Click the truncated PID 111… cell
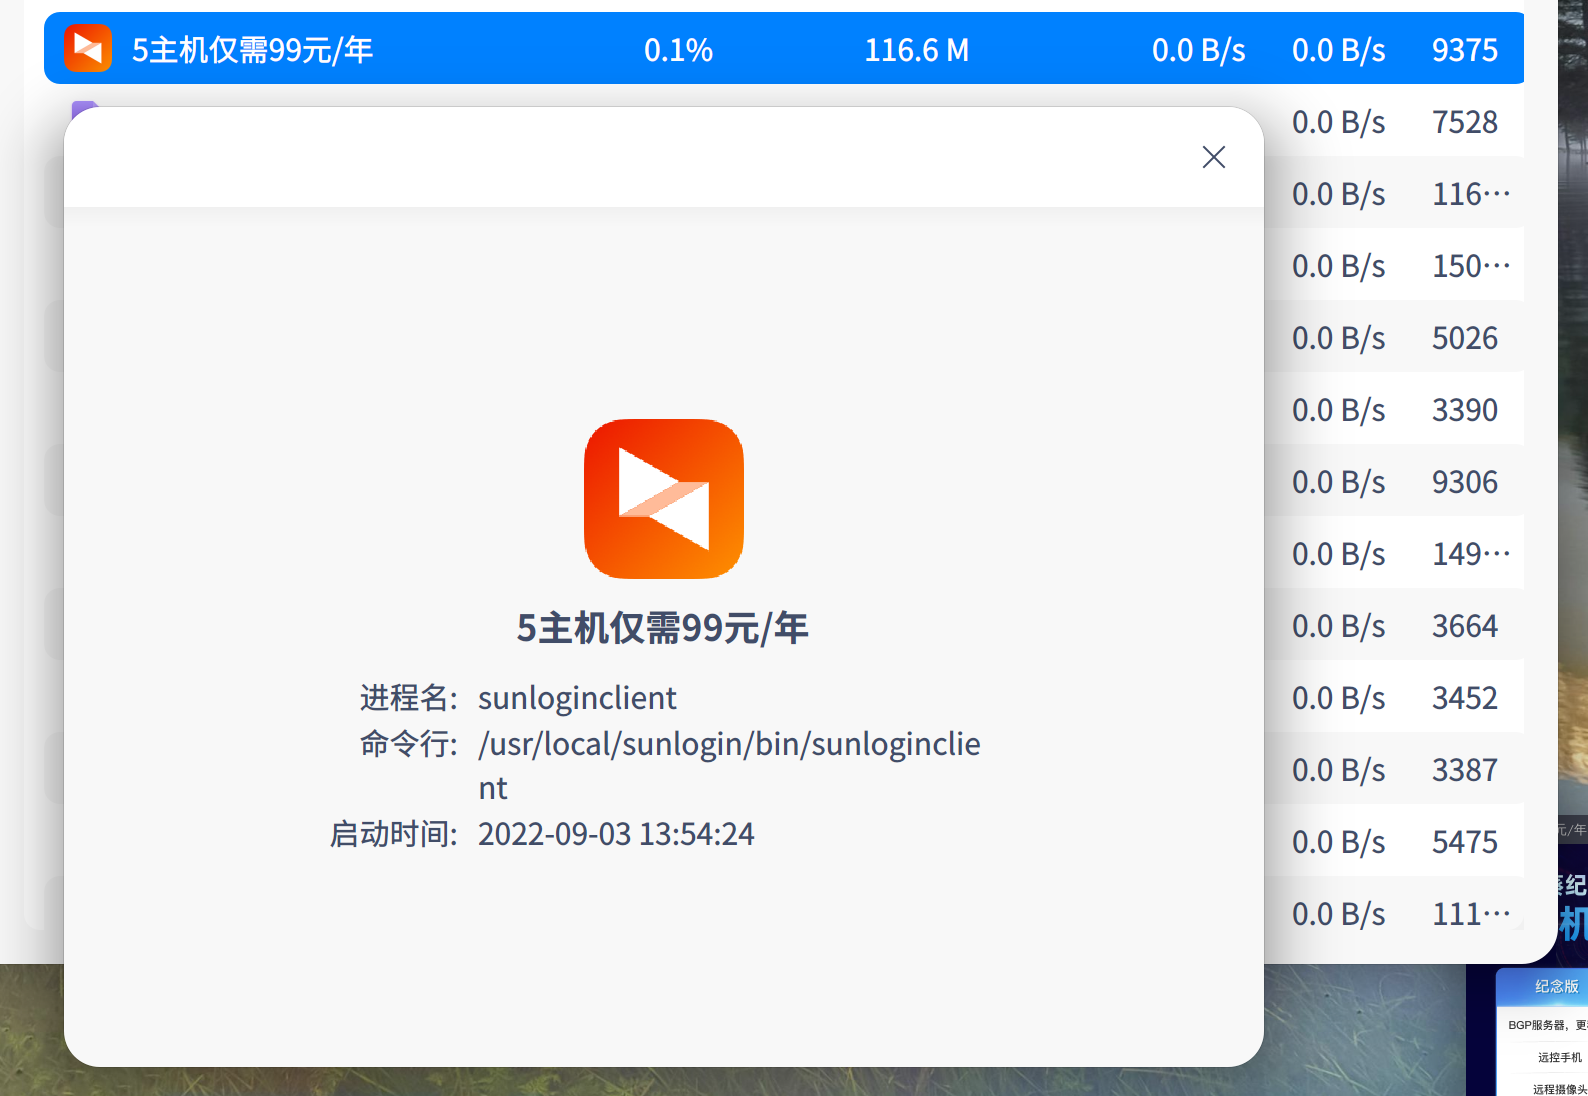This screenshot has height=1096, width=1588. coord(1471,913)
